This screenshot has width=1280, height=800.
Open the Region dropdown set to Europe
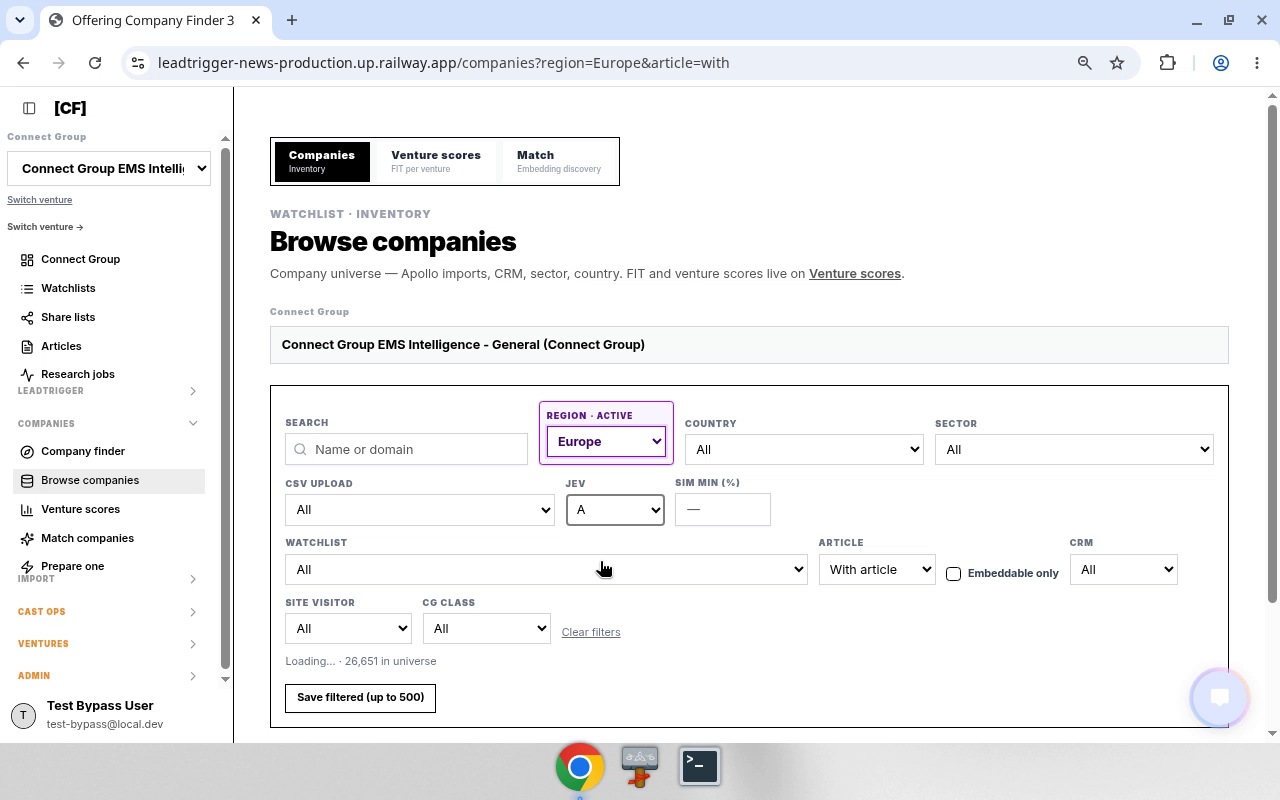click(606, 442)
